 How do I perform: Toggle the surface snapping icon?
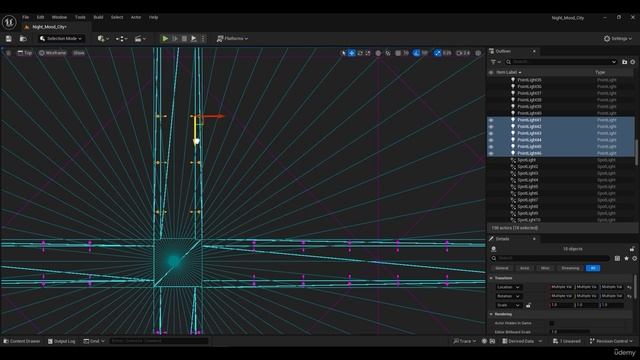click(x=388, y=53)
